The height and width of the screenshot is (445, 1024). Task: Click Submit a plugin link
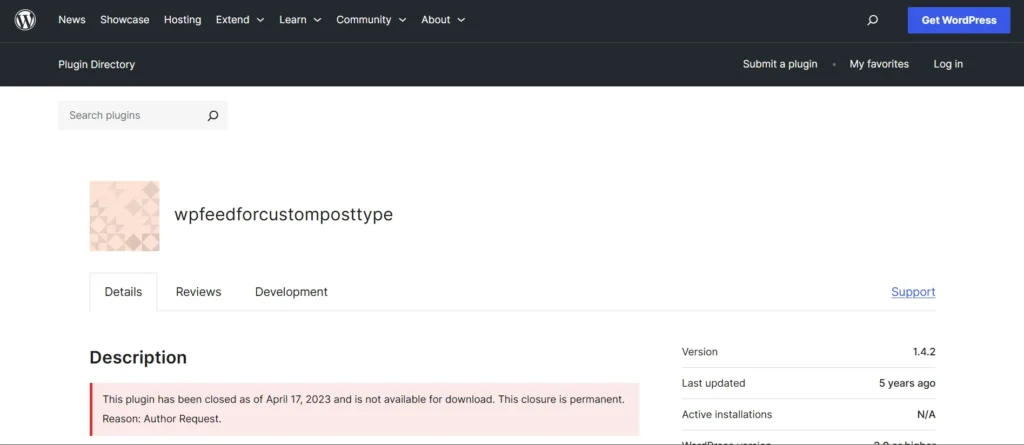(x=780, y=64)
